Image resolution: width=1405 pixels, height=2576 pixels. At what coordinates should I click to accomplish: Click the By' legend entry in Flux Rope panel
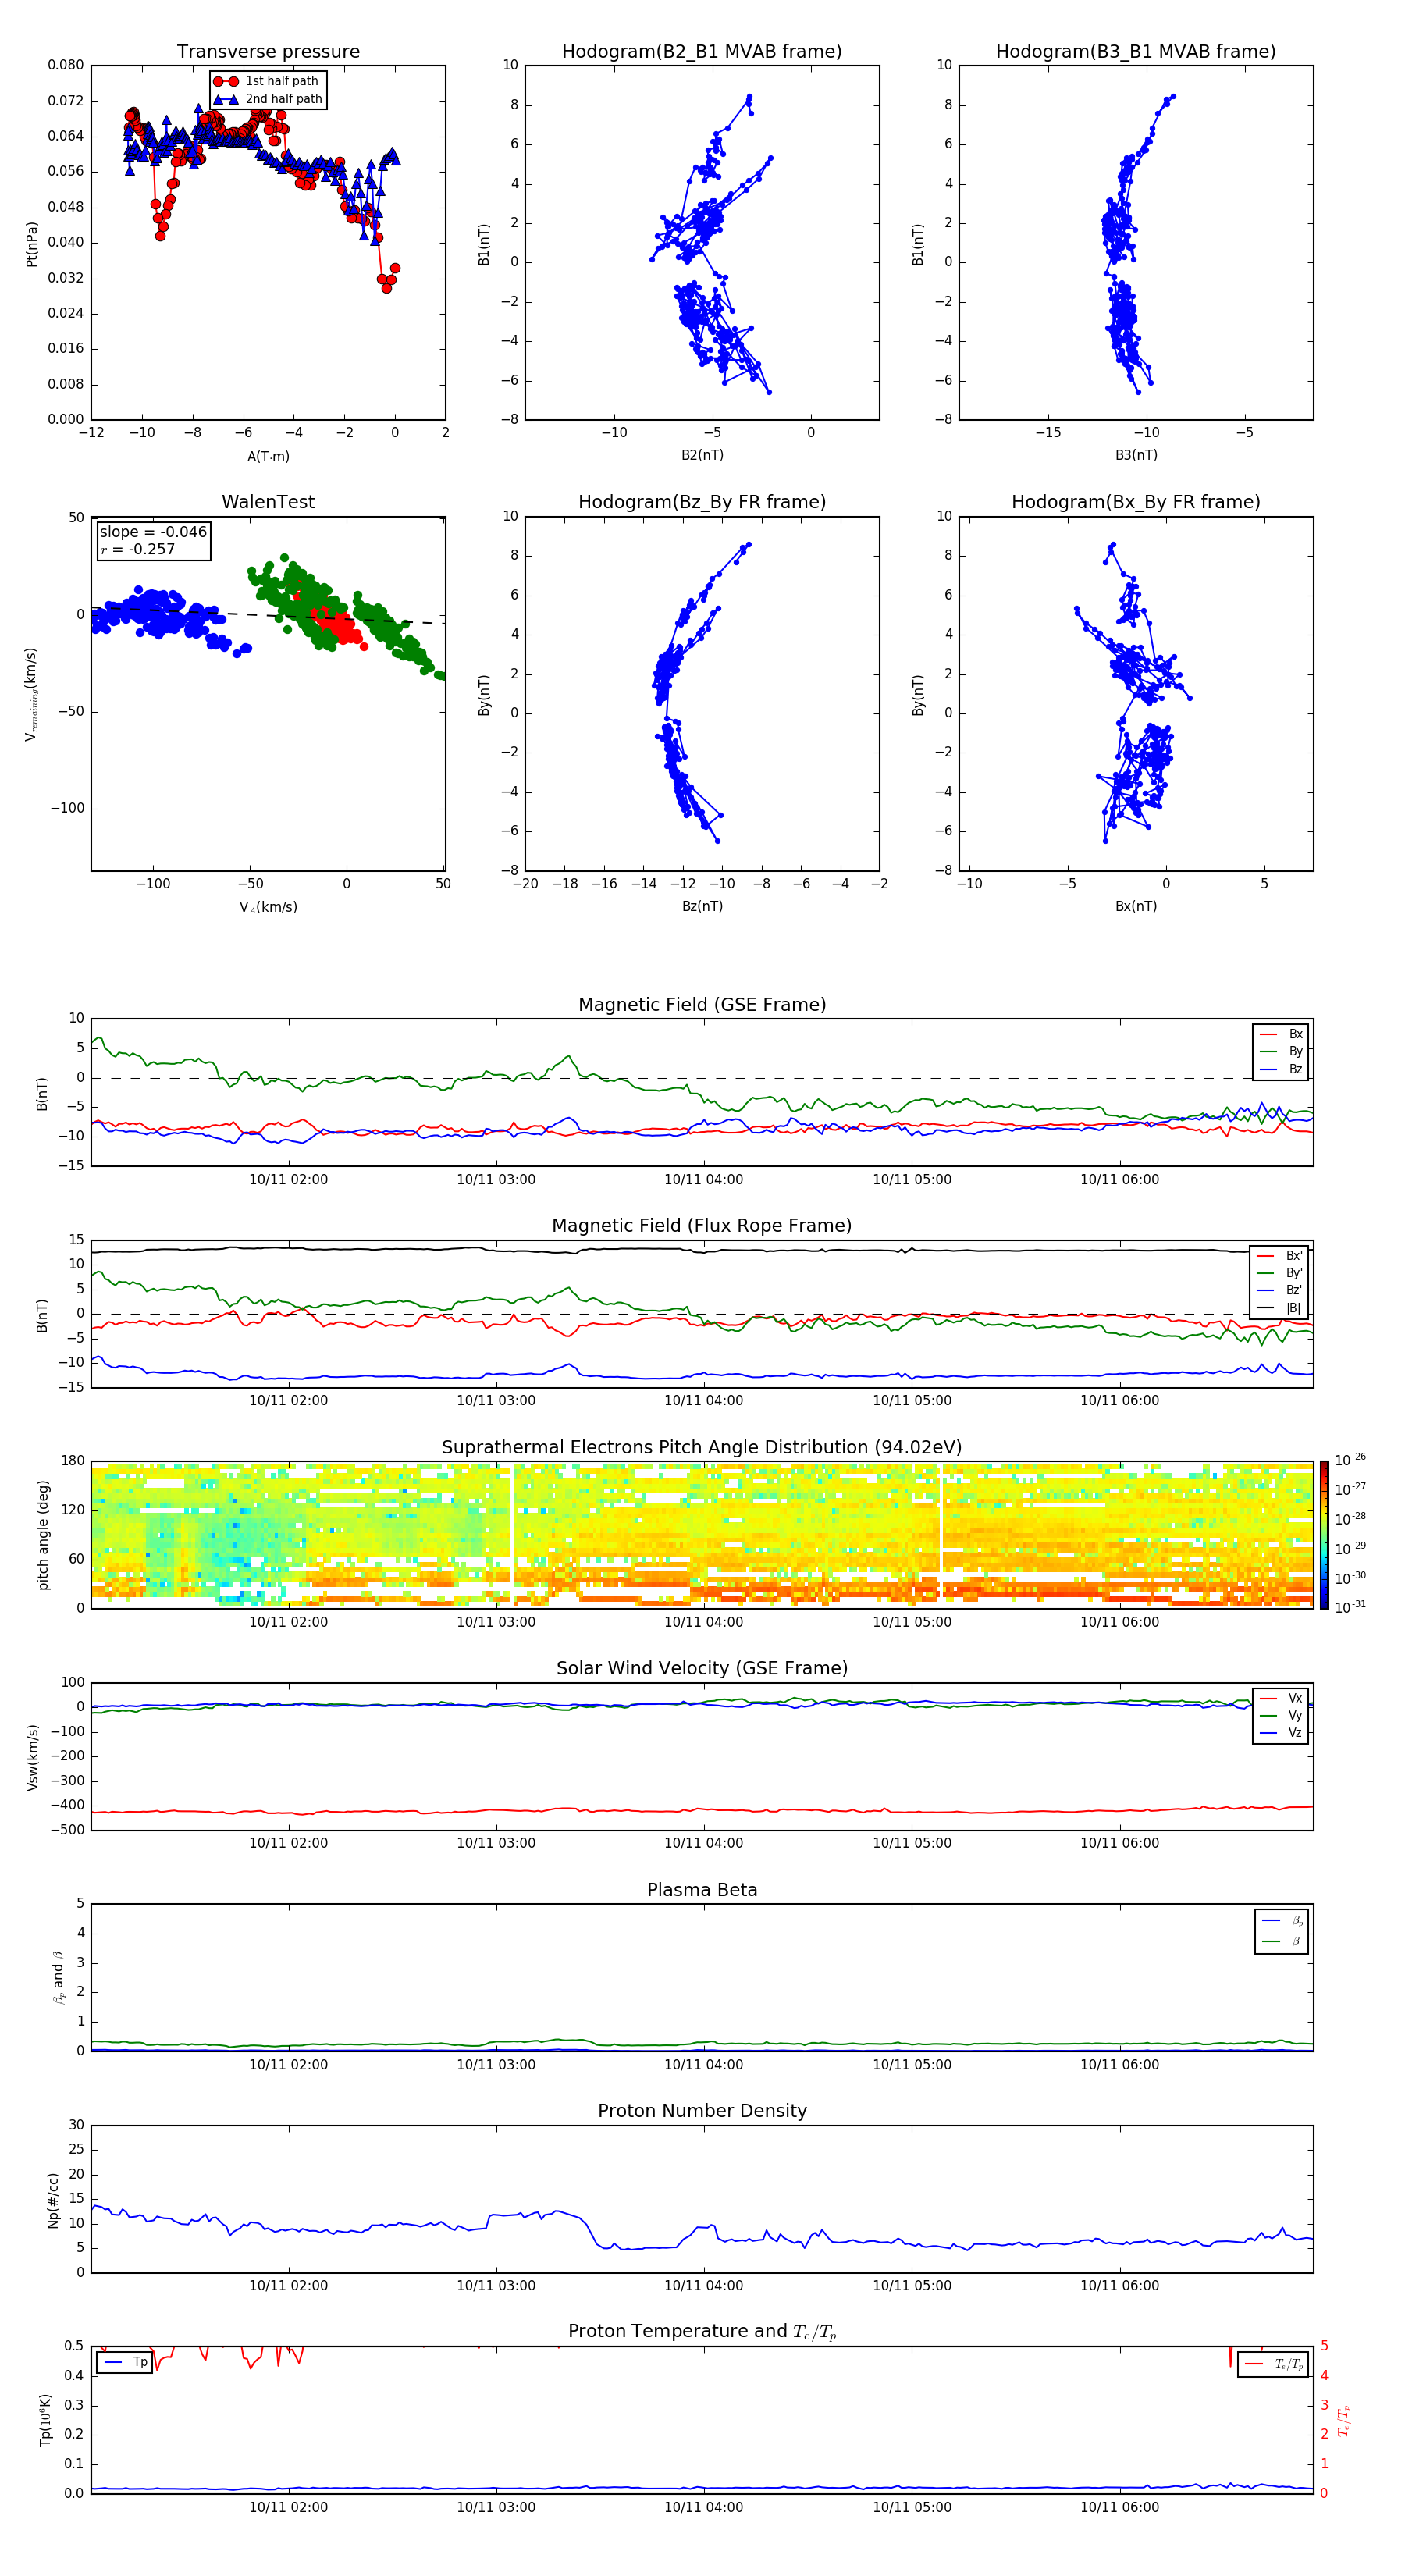(1279, 1273)
